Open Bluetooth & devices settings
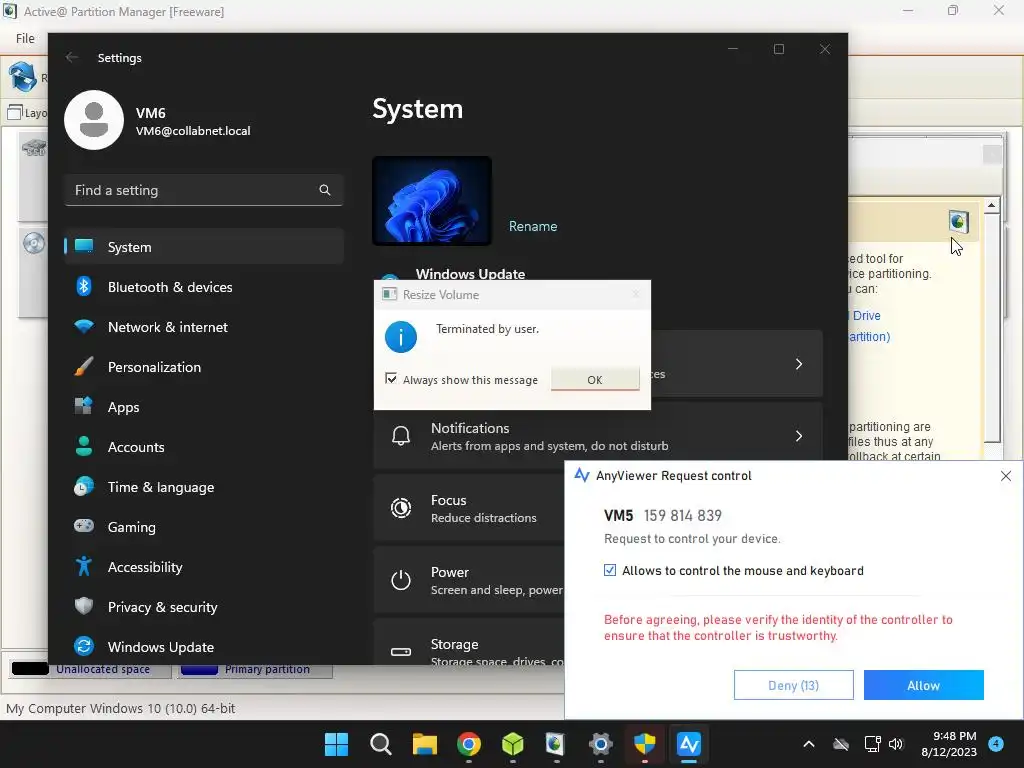1024x768 pixels. pos(204,287)
